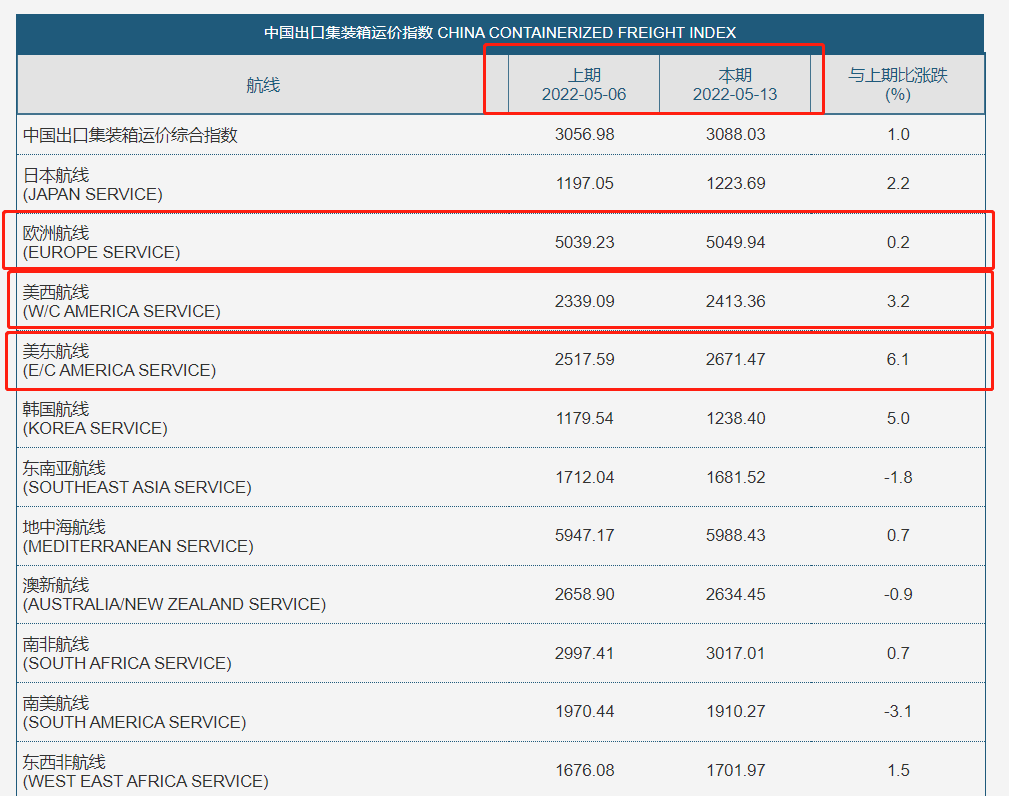Click the Mediterranean service change 0.7
Viewport: 1009px width, 796px height.
[x=898, y=535]
